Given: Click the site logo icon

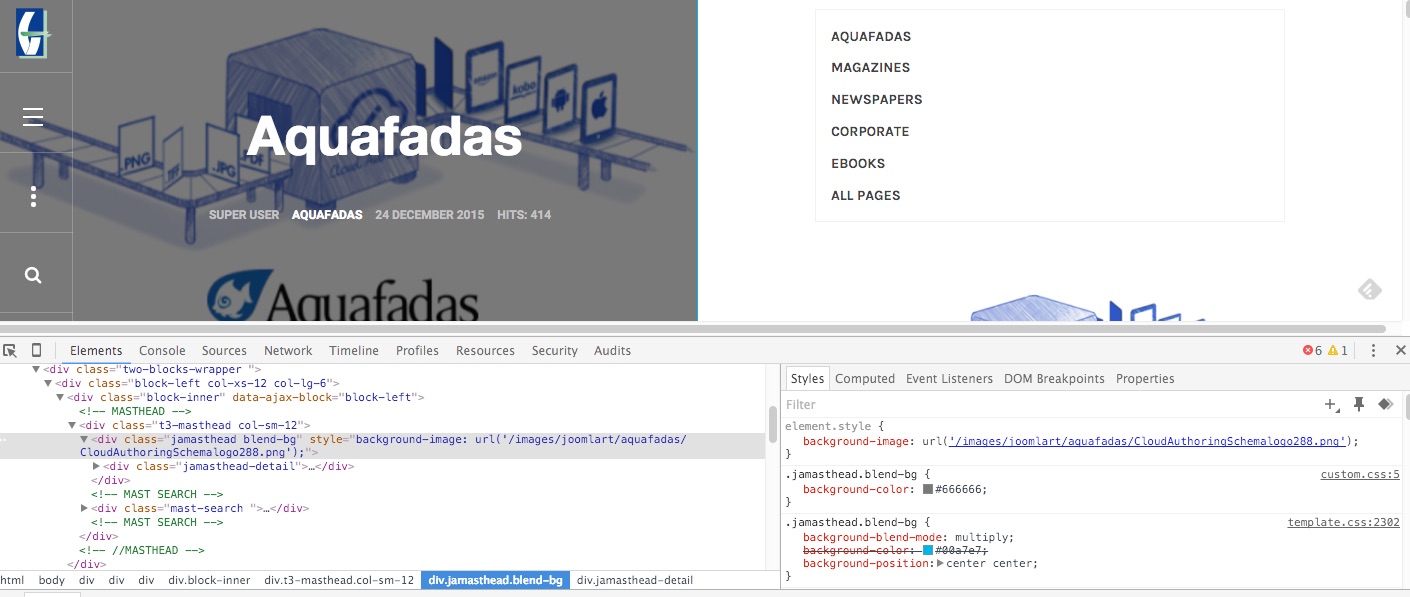Looking at the screenshot, I should pyautogui.click(x=32, y=33).
